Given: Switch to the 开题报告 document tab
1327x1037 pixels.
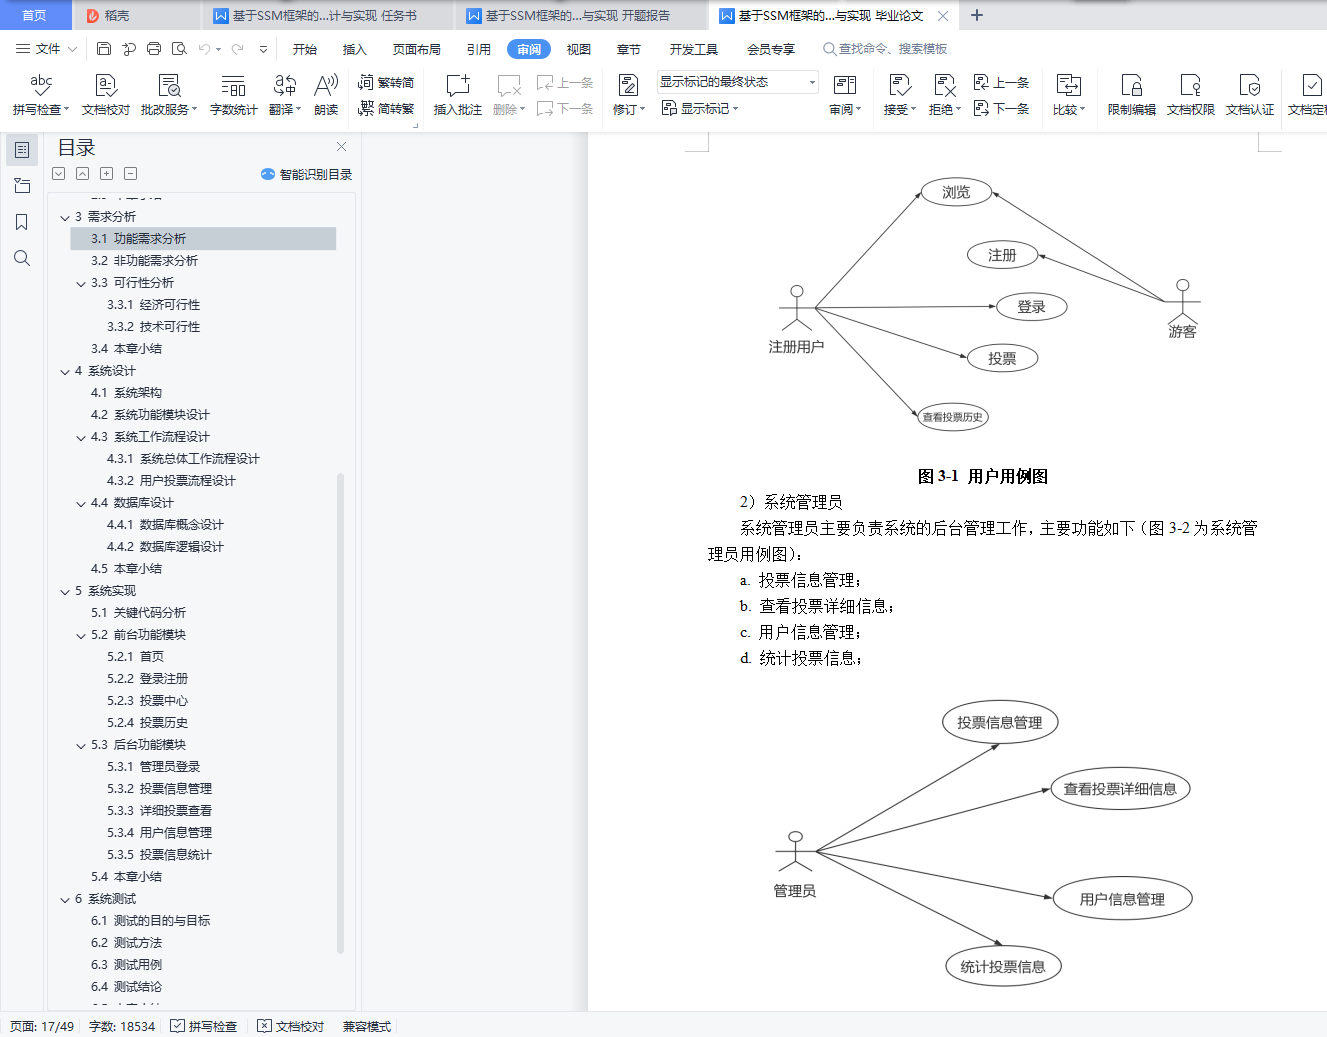Looking at the screenshot, I should [x=580, y=16].
